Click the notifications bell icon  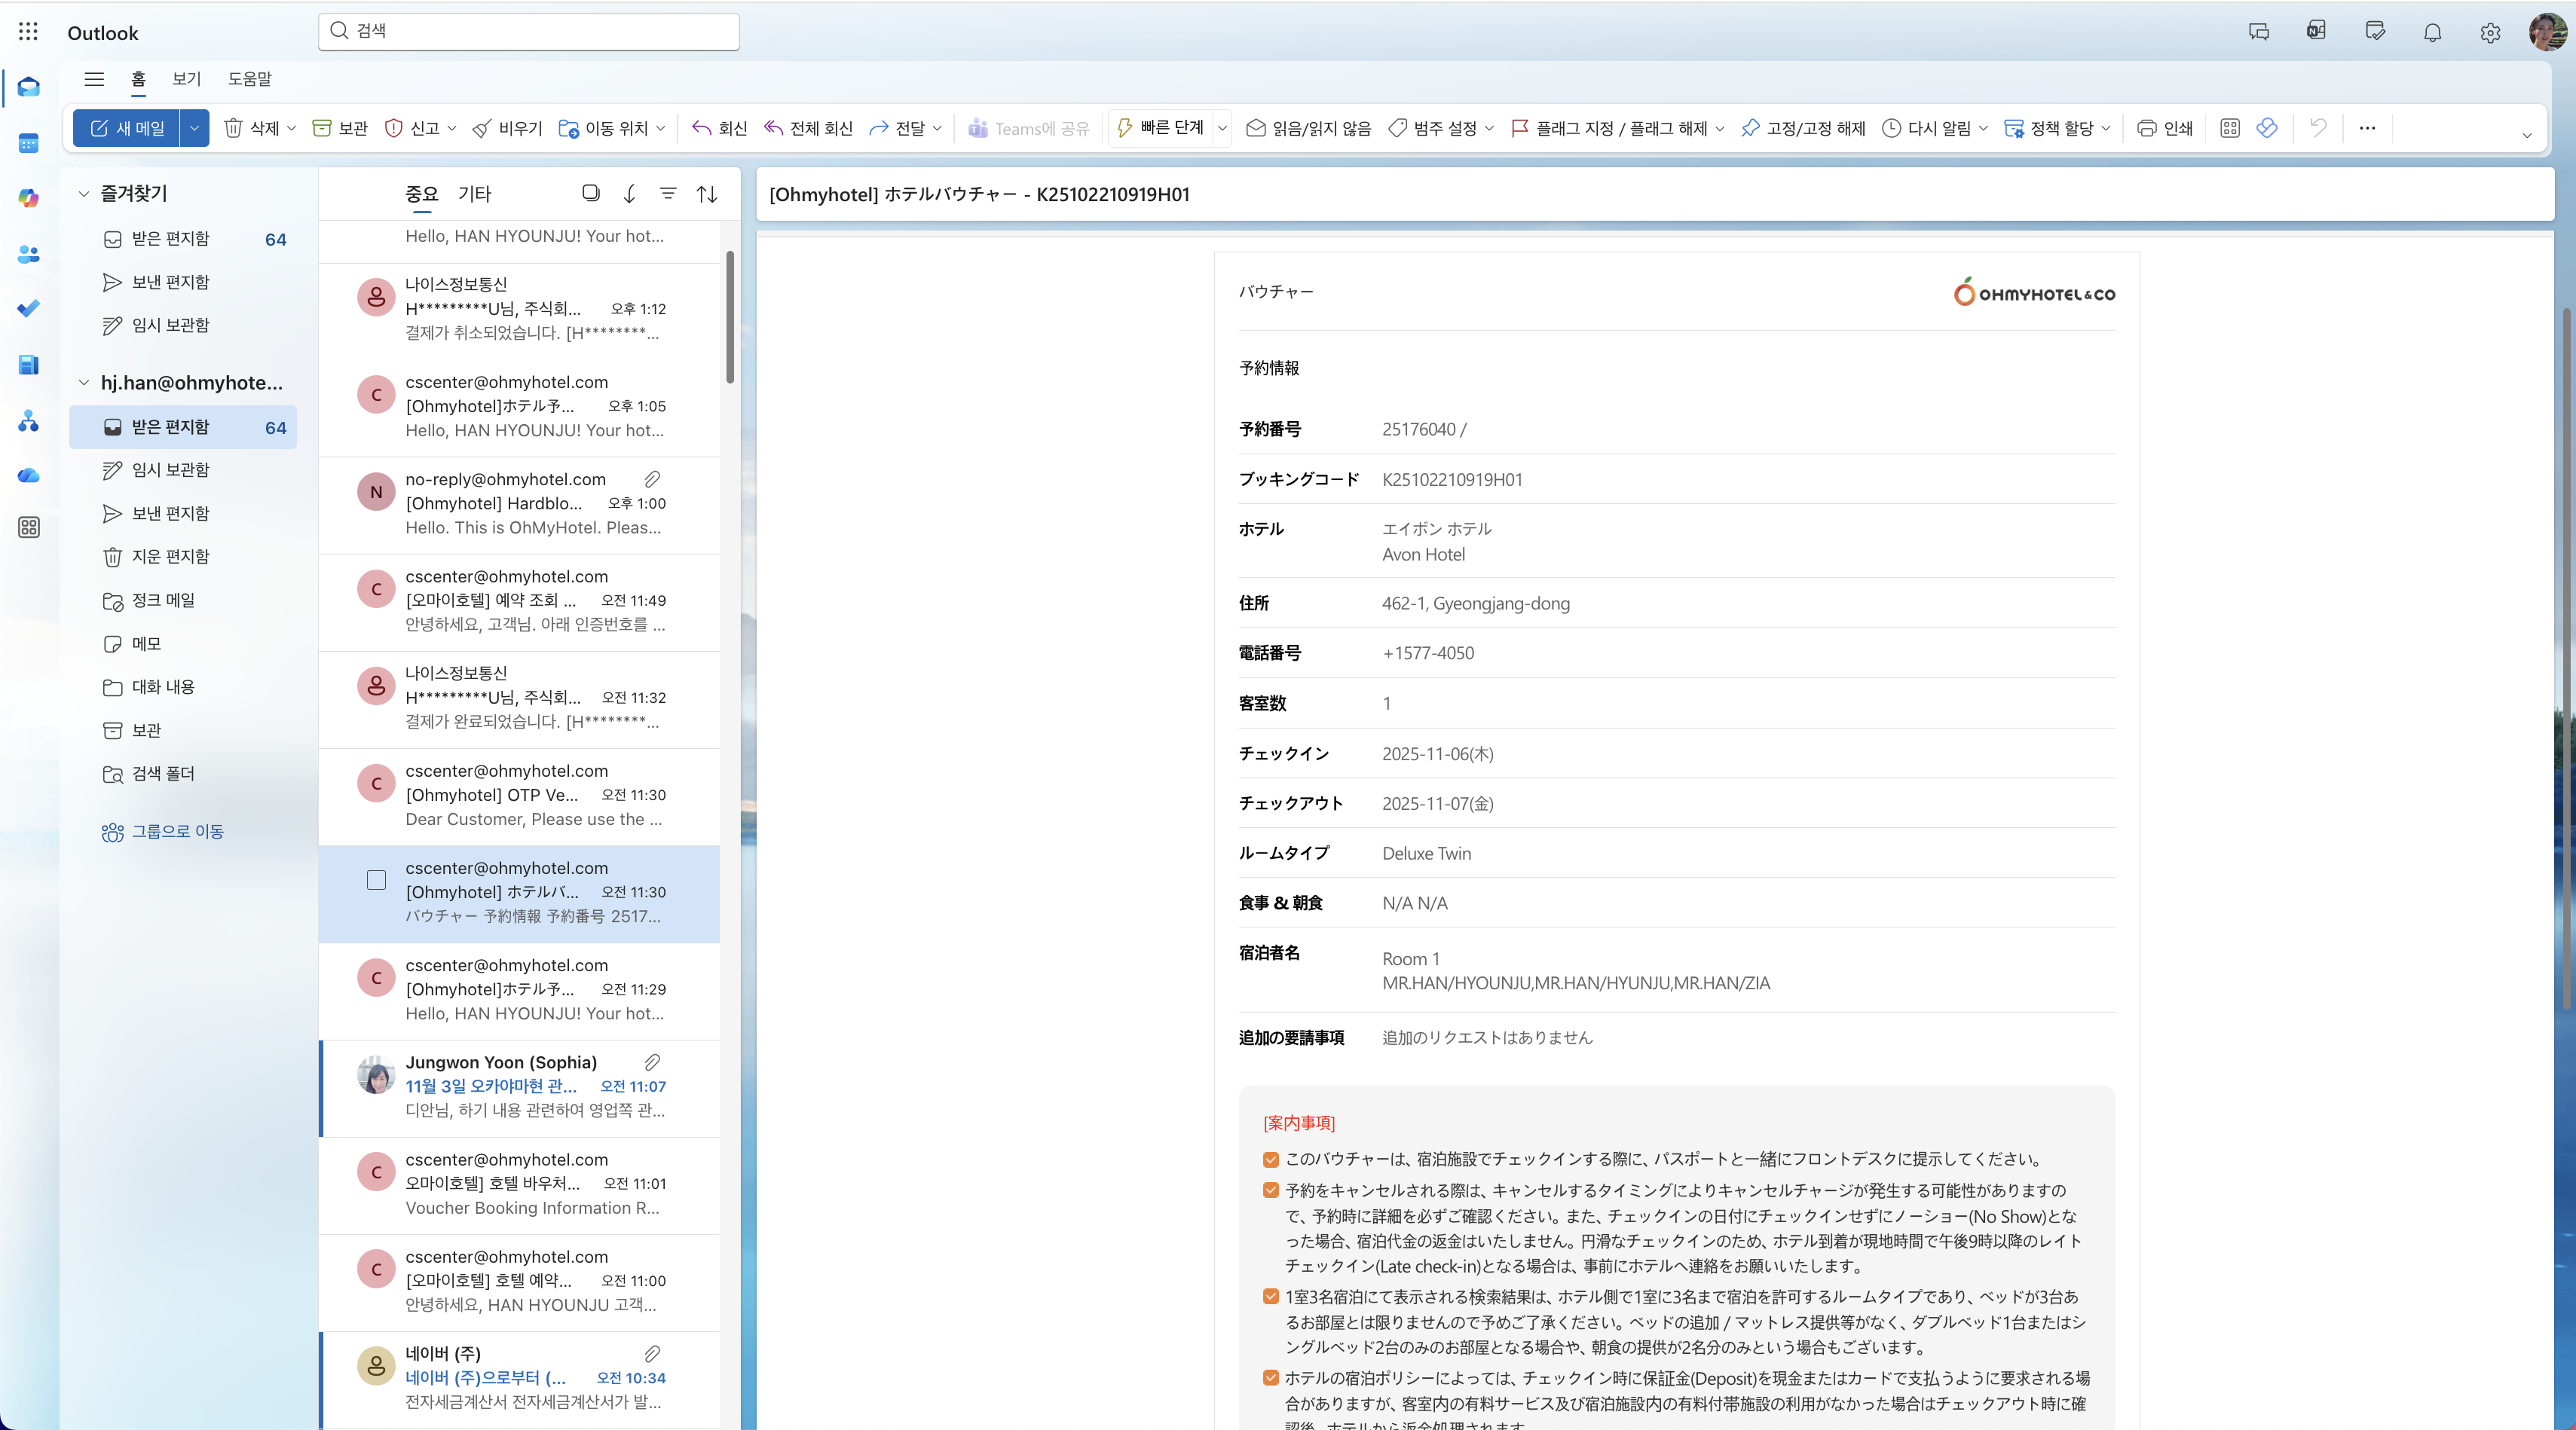2432,32
